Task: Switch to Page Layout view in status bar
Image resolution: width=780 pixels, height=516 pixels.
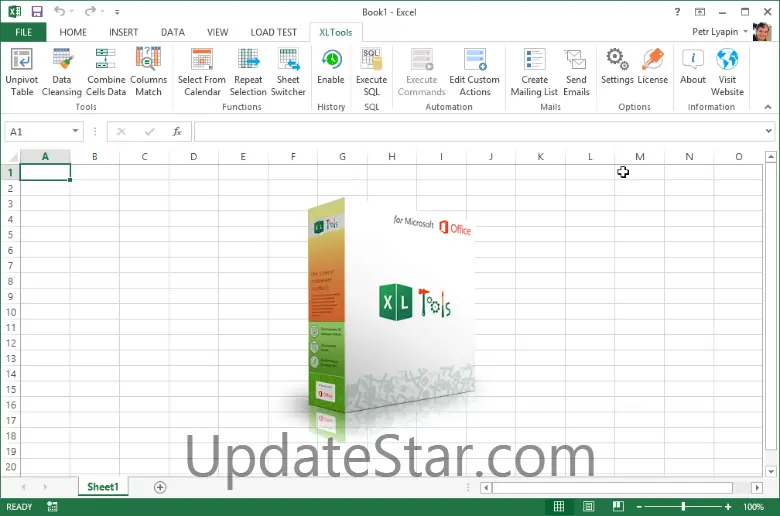Action: [588, 507]
